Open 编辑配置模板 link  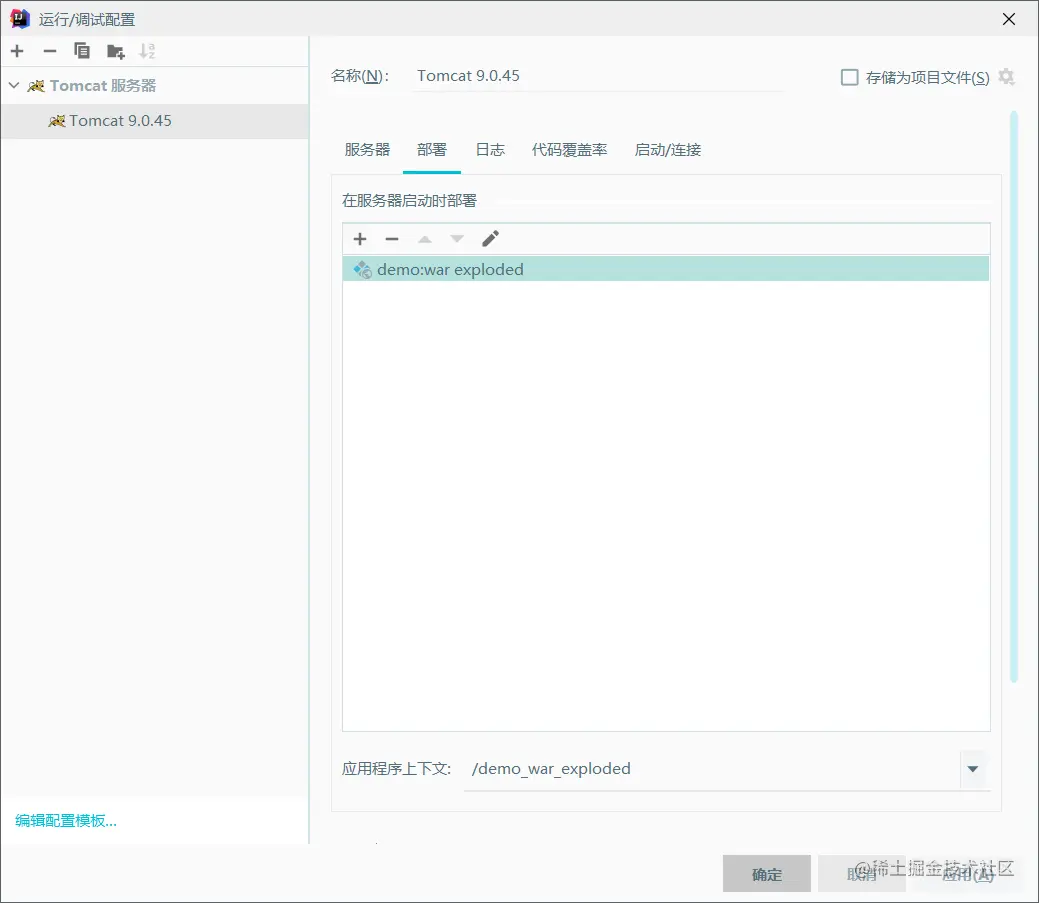(x=66, y=821)
